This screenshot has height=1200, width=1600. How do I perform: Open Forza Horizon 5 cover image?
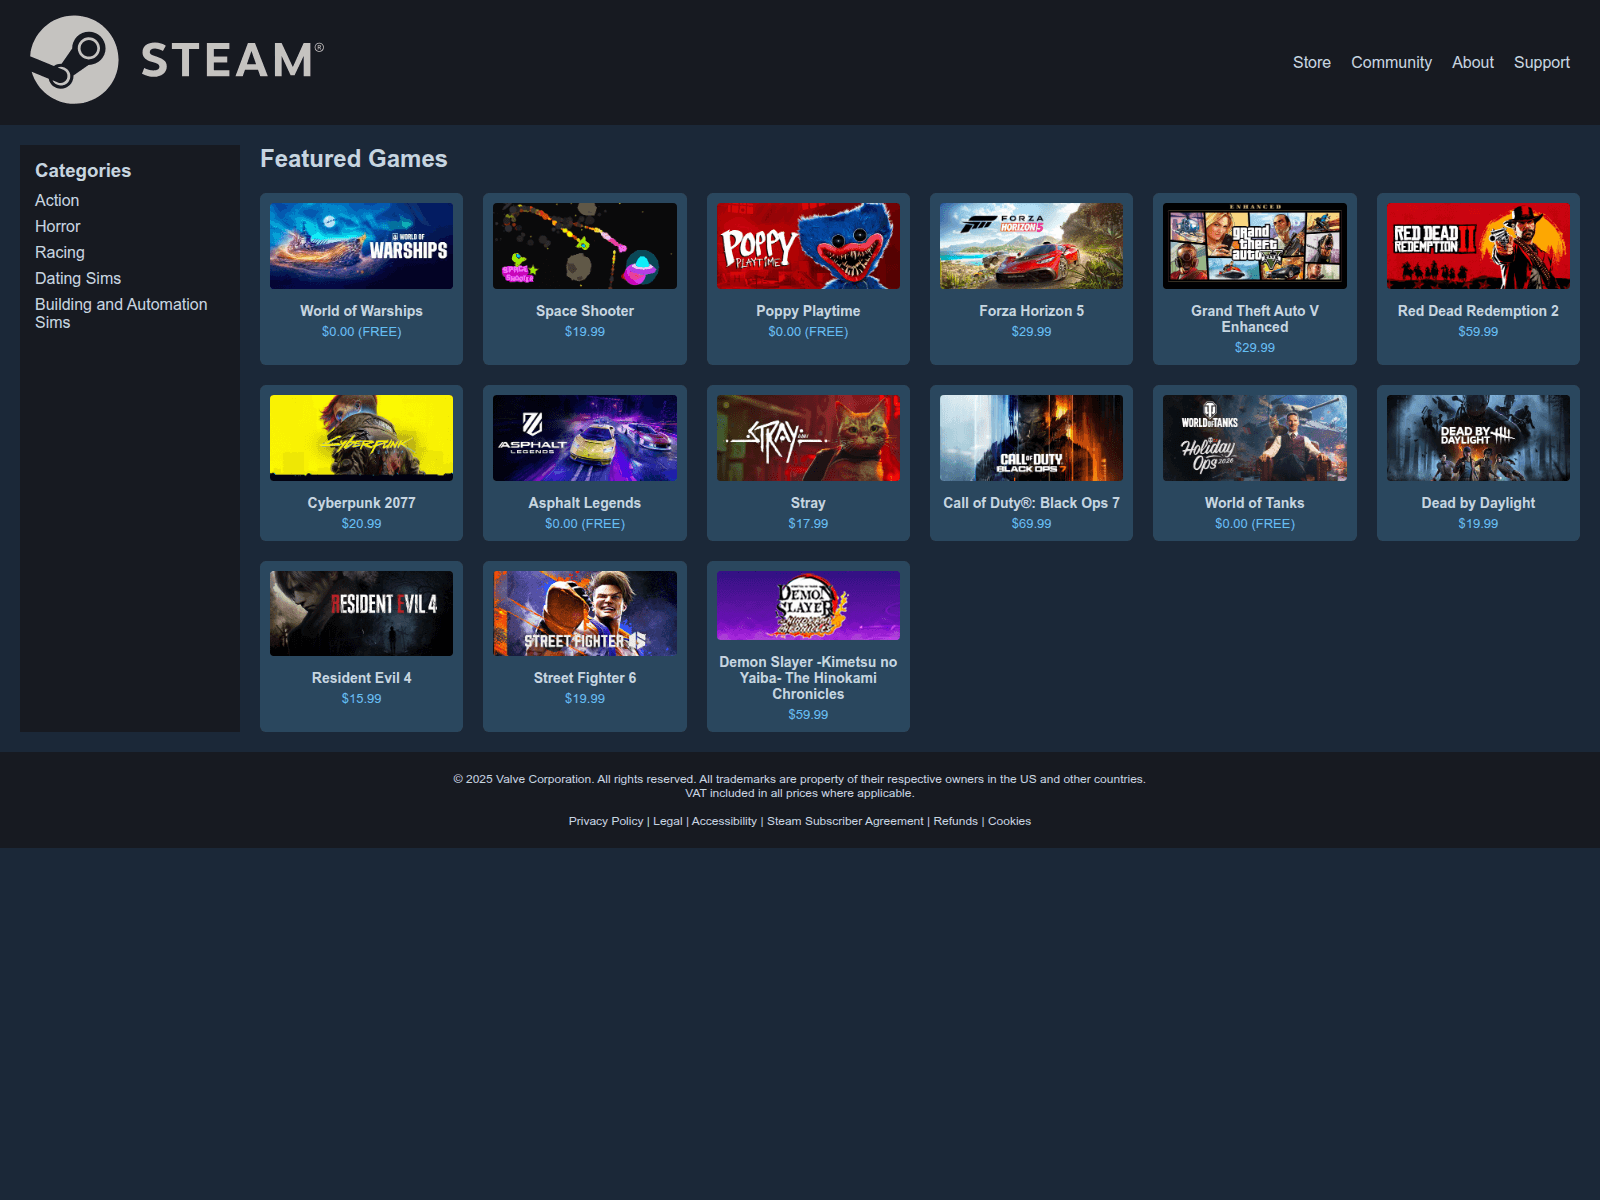coord(1031,246)
